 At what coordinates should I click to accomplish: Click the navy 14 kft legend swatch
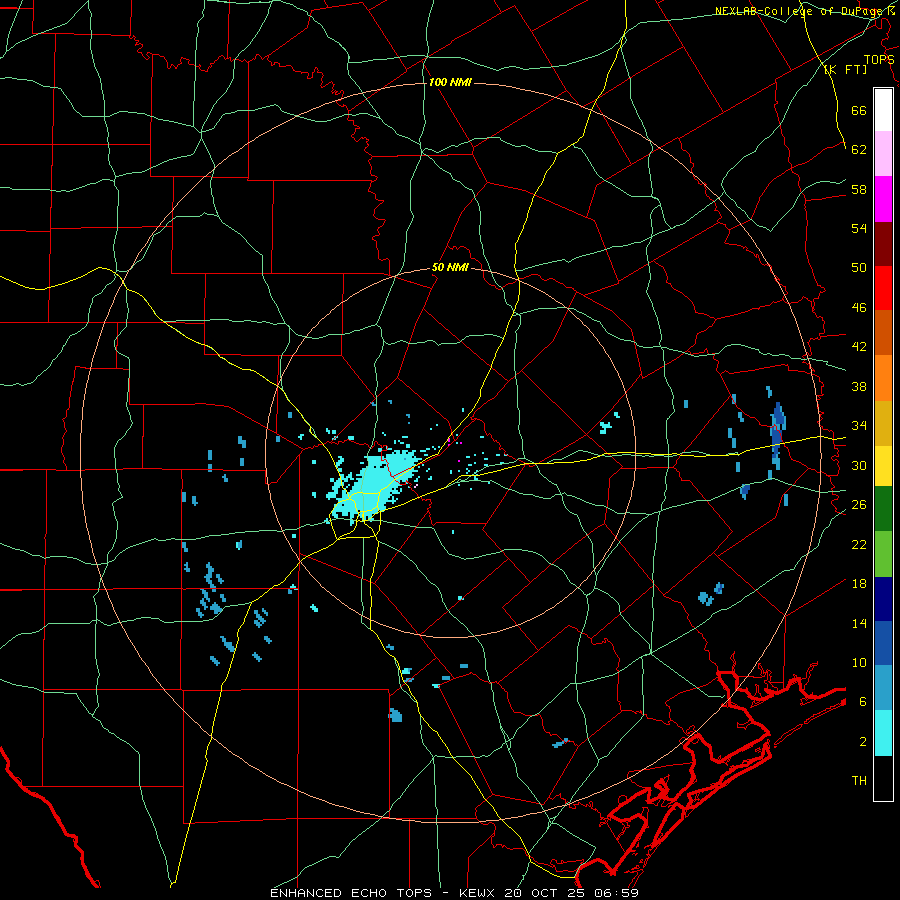[x=883, y=599]
